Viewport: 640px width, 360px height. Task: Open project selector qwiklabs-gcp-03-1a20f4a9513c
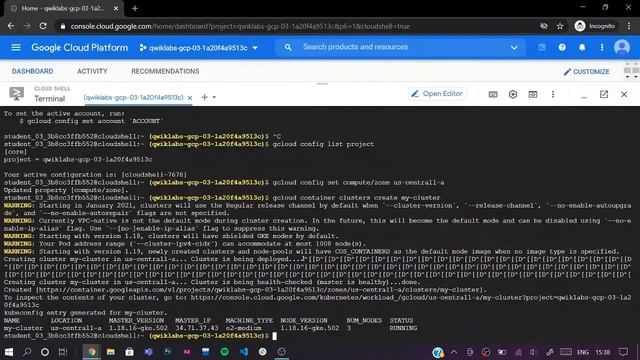(x=198, y=48)
